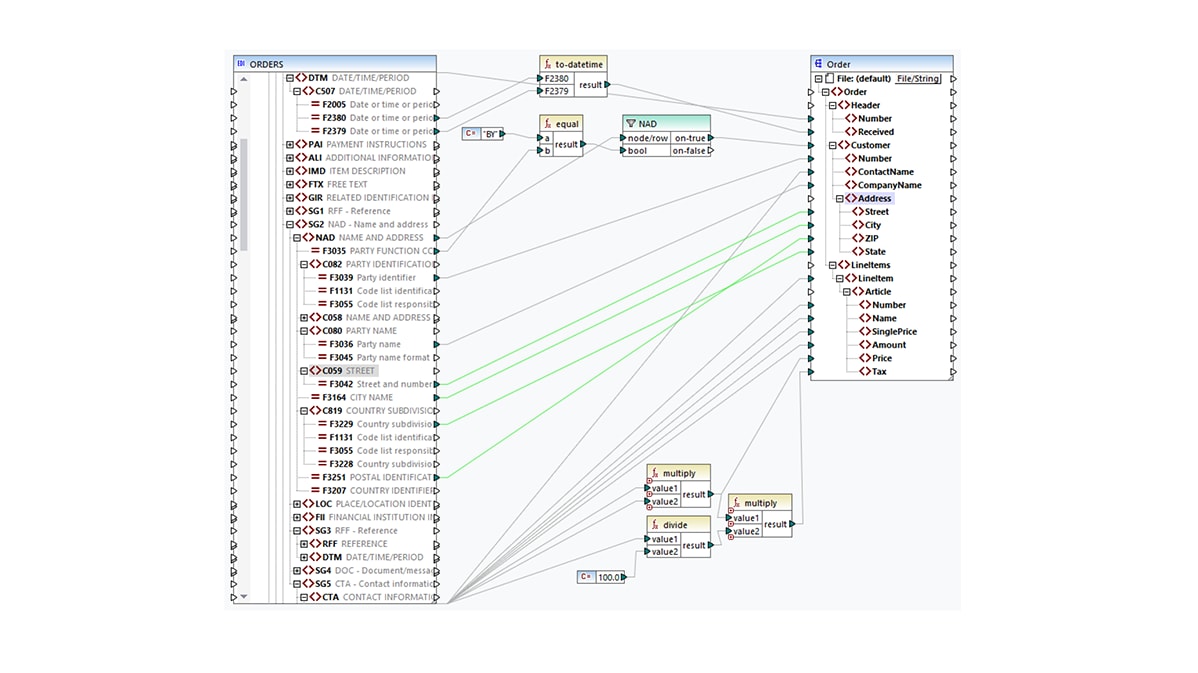Click the equal result output connector

[583, 144]
